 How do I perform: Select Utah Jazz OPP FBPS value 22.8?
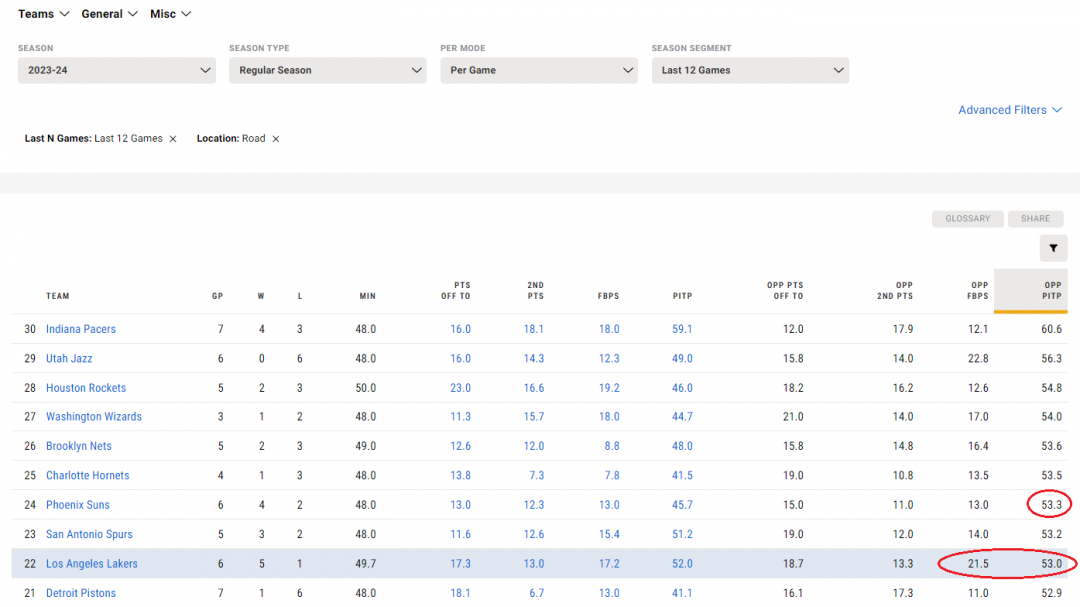[x=978, y=358]
